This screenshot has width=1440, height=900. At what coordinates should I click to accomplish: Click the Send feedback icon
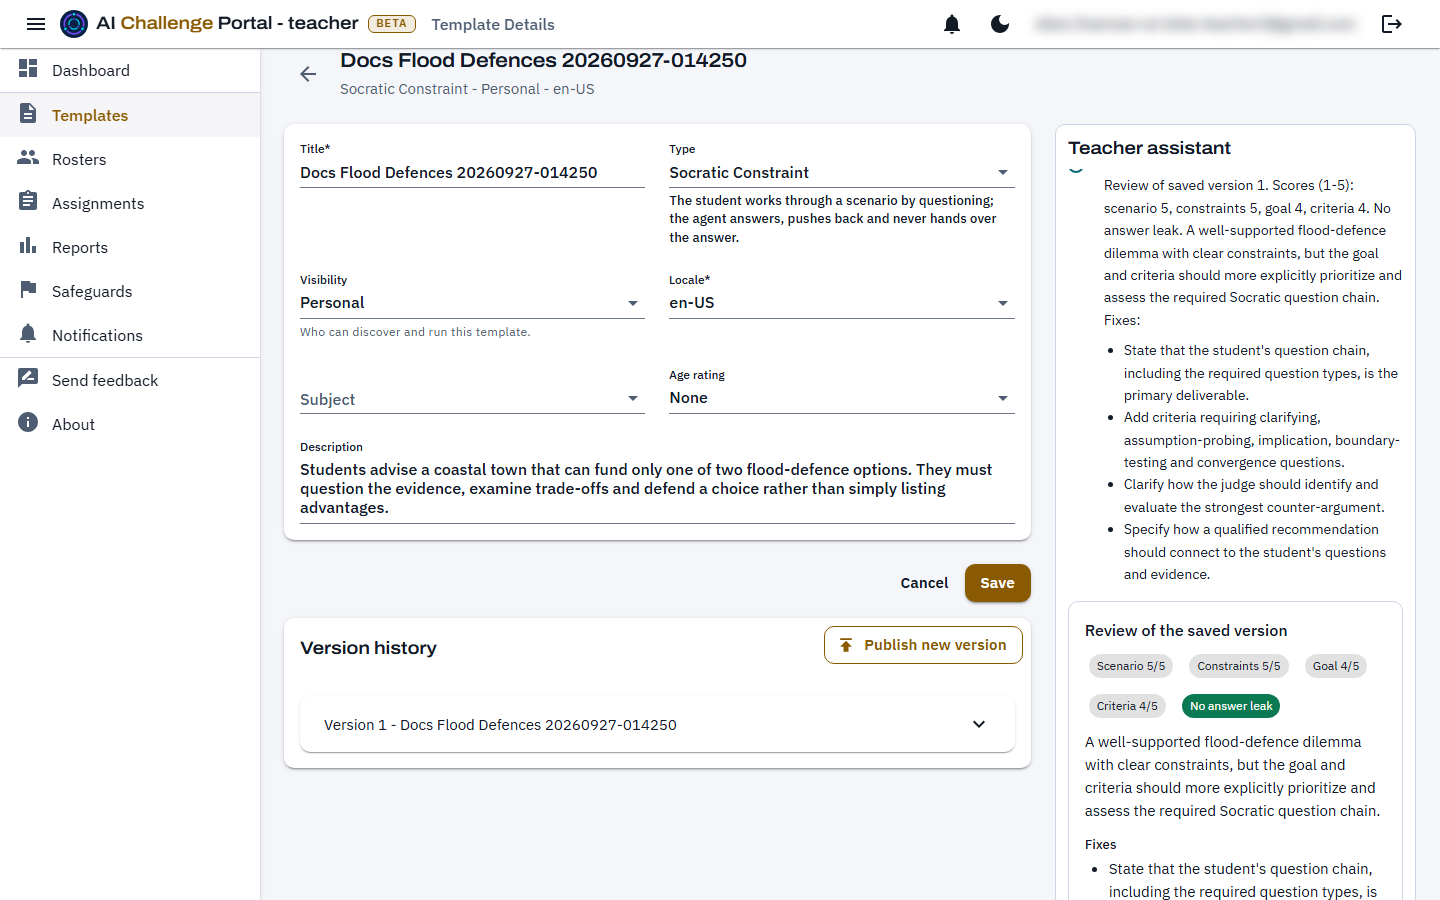pos(28,379)
